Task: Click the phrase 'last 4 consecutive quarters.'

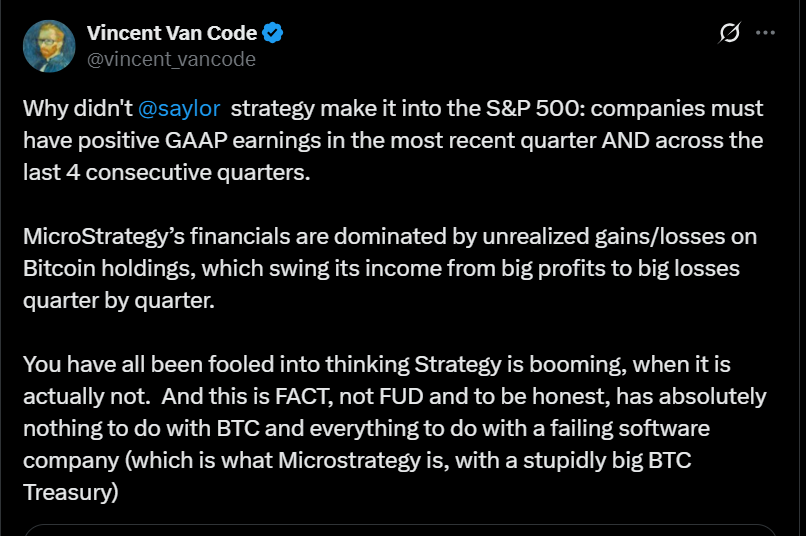Action: click(x=167, y=173)
